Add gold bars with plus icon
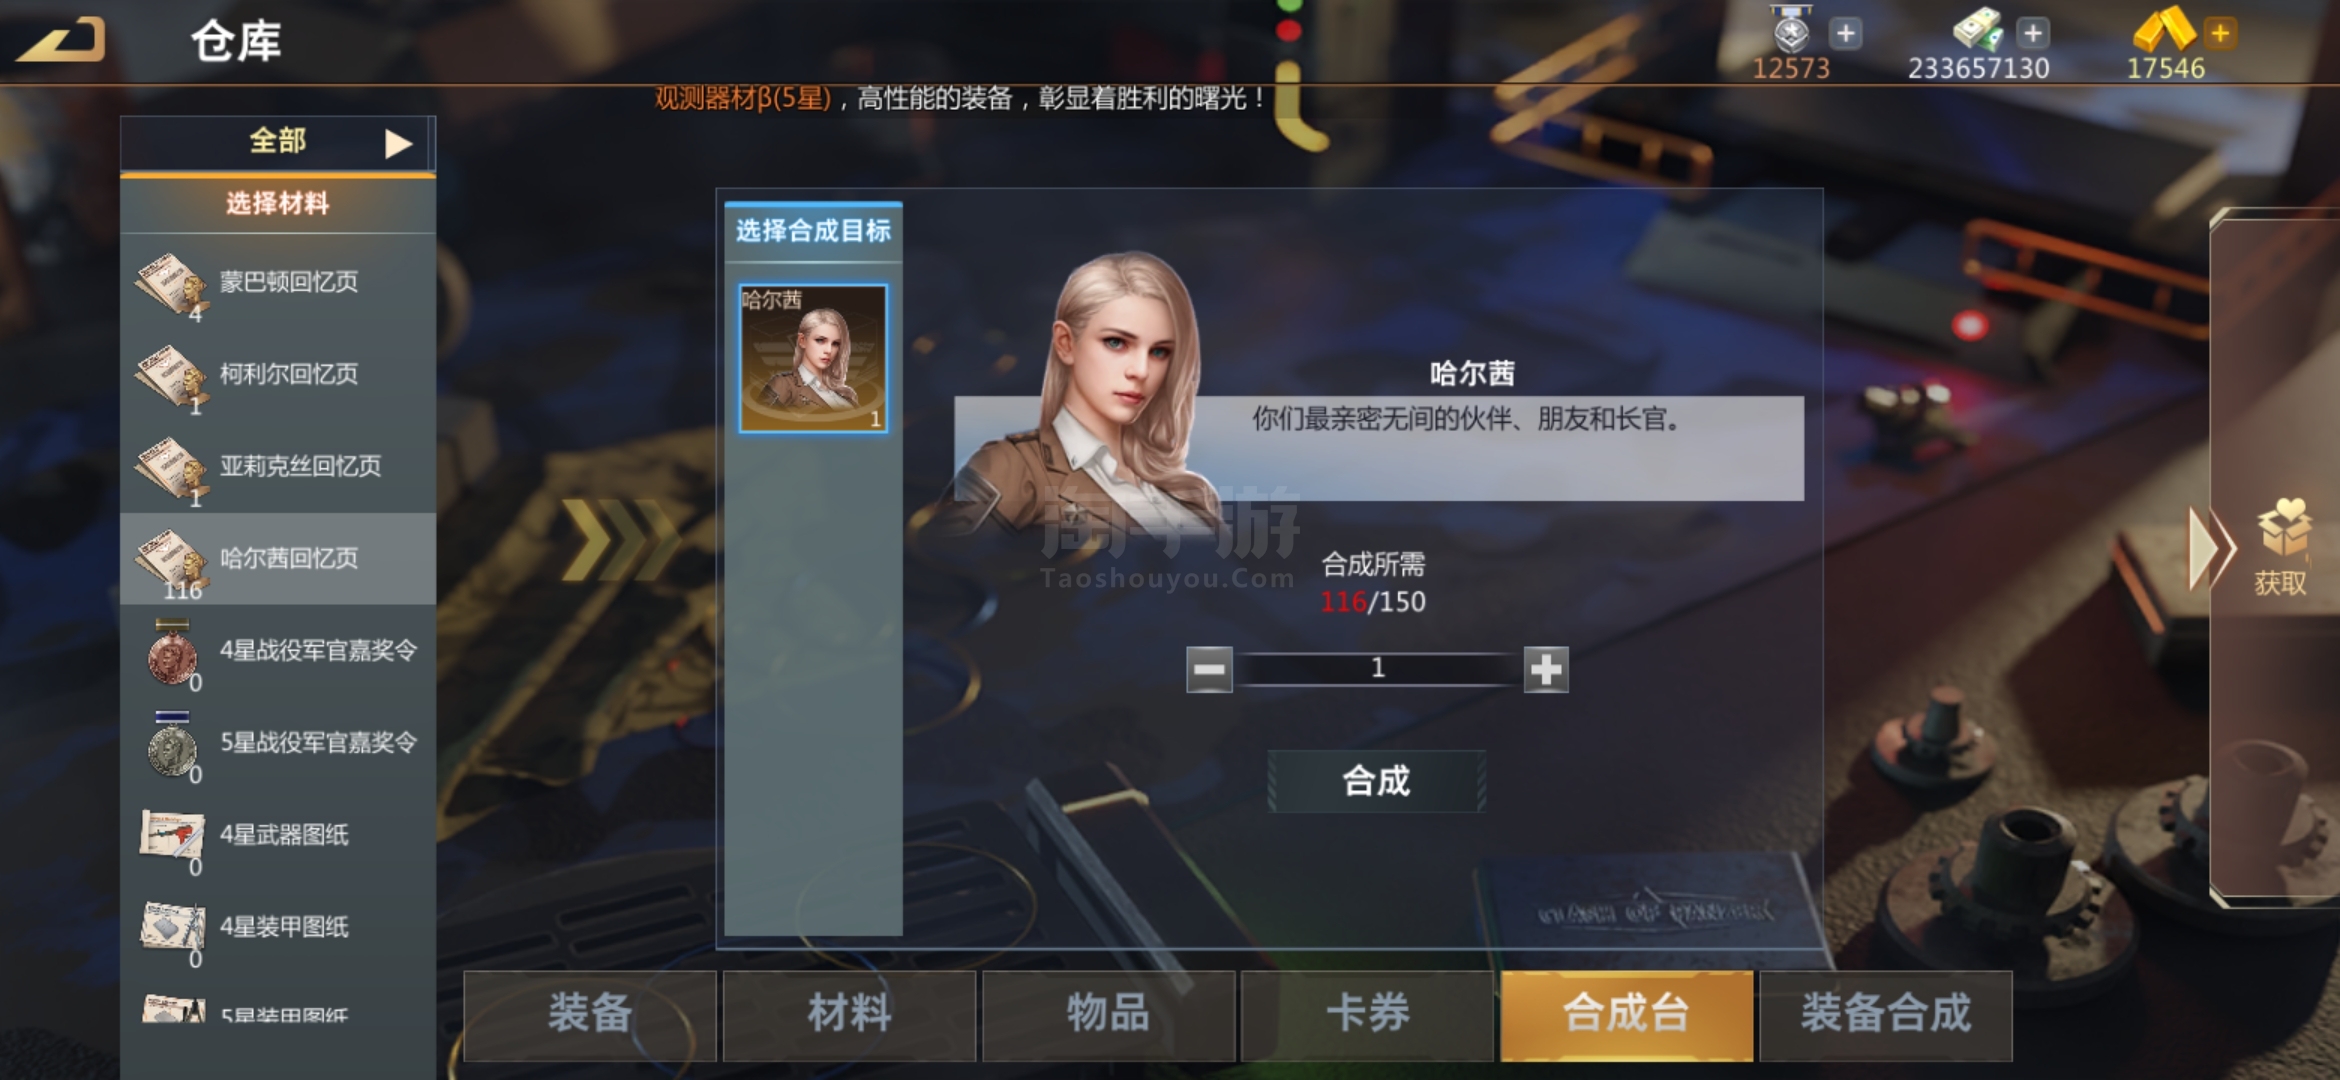Viewport: 2340px width, 1080px height. [x=2220, y=33]
